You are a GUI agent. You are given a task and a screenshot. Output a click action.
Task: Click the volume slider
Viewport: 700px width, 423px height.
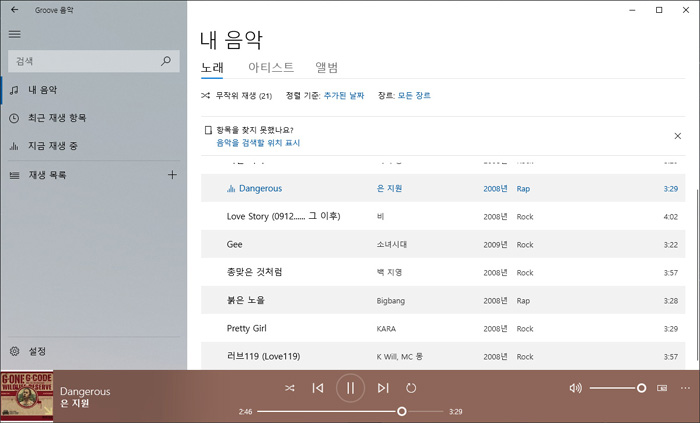pyautogui.click(x=617, y=388)
